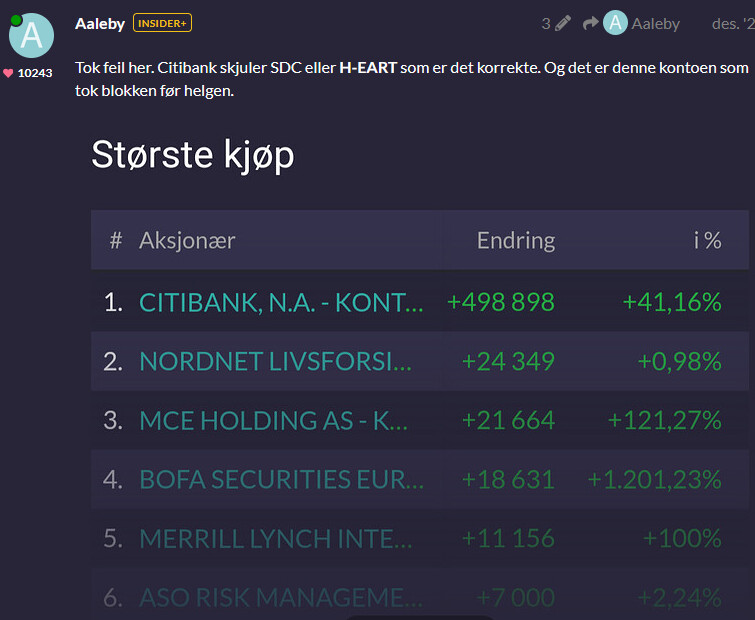Image resolution: width=755 pixels, height=620 pixels.
Task: Click the heart likes icon
Action: tap(8, 73)
